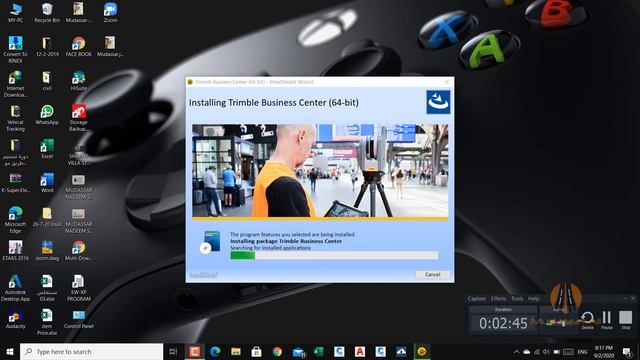
Task: Open Microsoft Edge from the taskbar
Action: (215, 351)
